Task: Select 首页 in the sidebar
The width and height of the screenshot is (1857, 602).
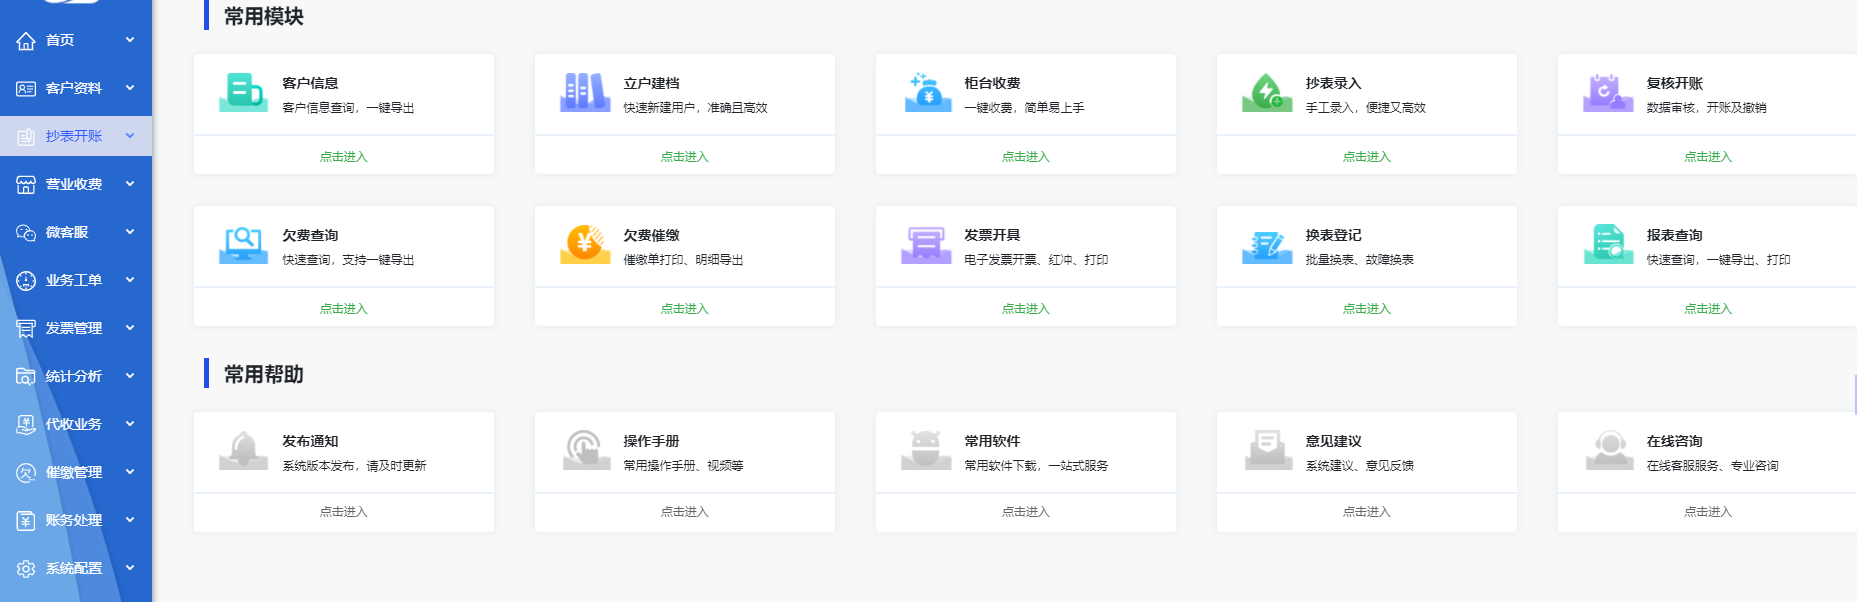Action: click(76, 40)
